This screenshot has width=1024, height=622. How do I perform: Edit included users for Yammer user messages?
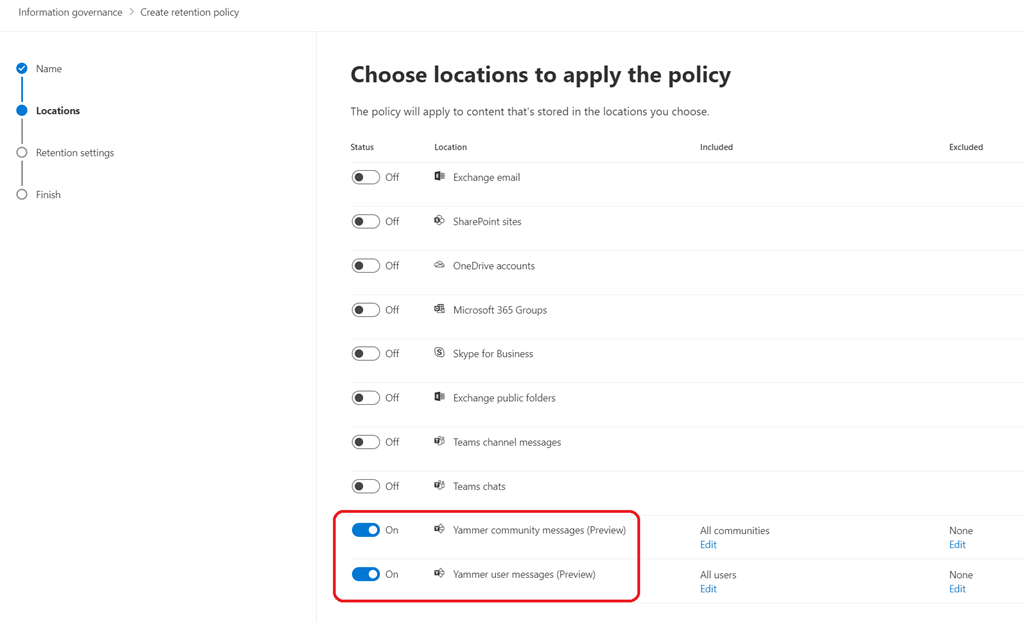click(x=708, y=589)
